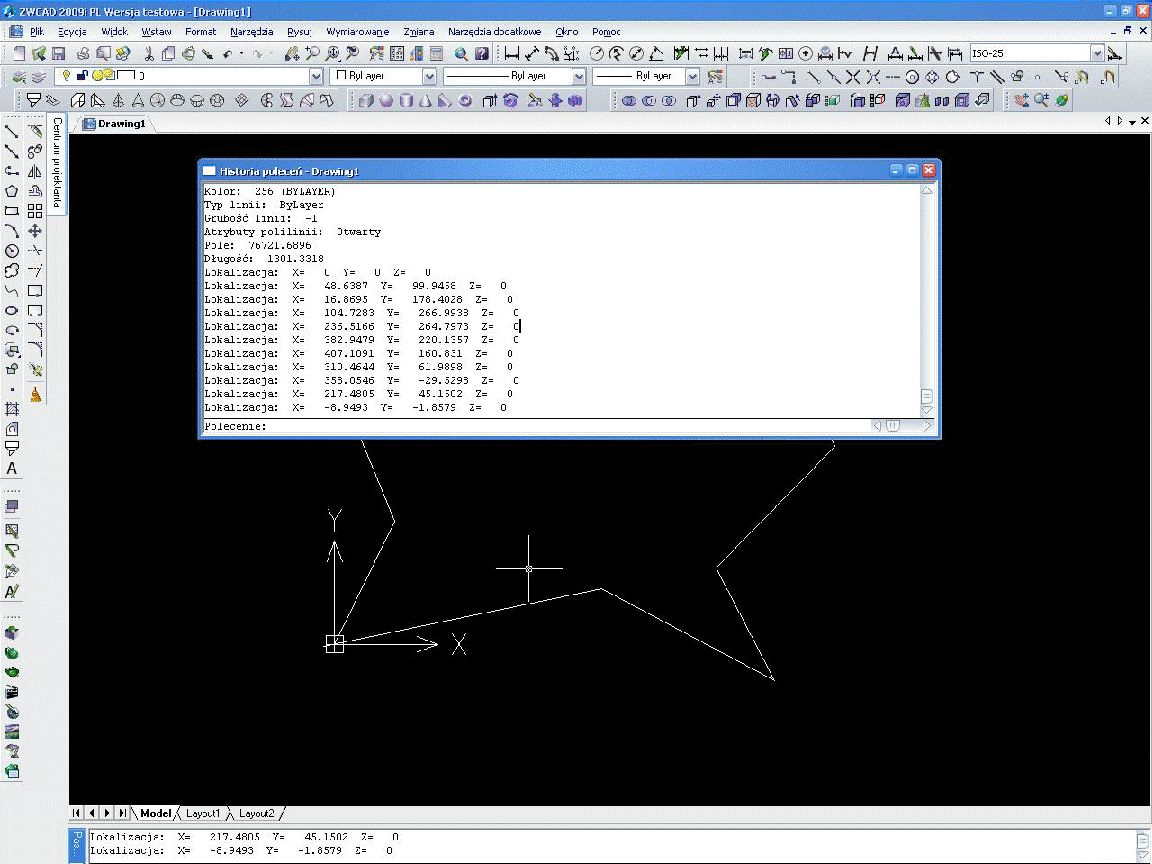The width and height of the screenshot is (1152, 864).
Task: Open the drawing tabs list arrow
Action: tap(1132, 121)
